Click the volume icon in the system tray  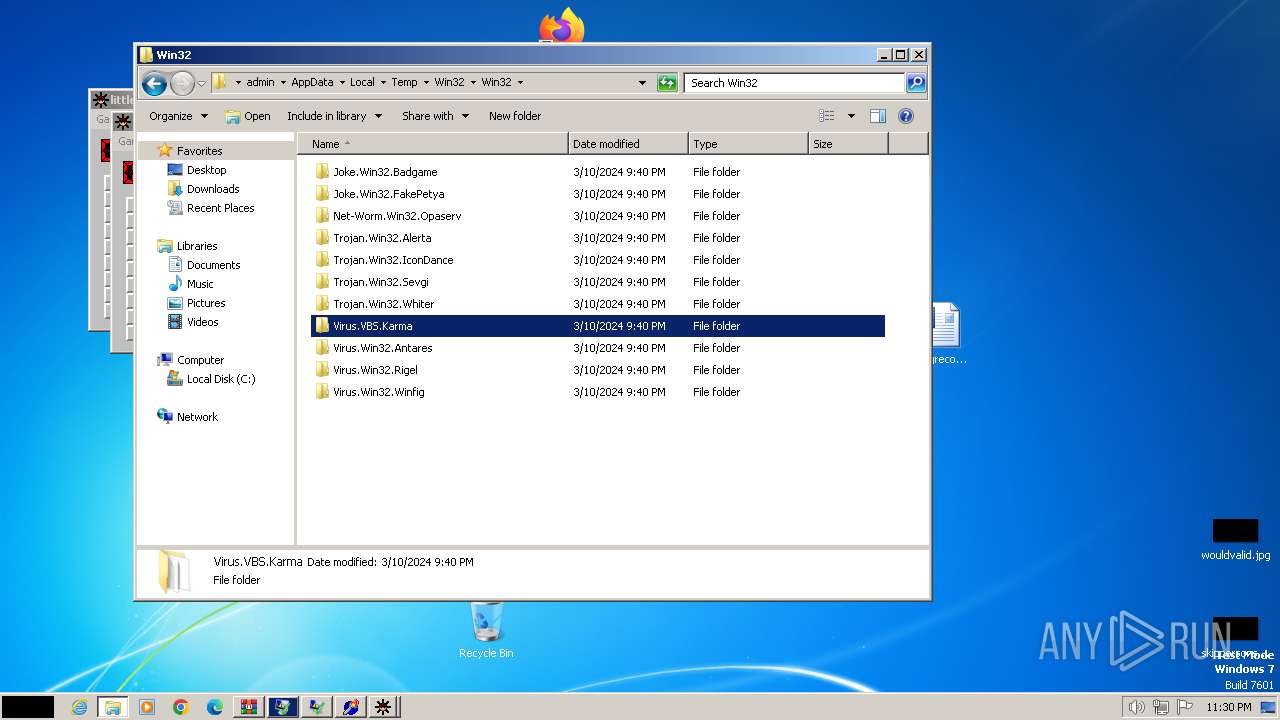coord(1136,707)
